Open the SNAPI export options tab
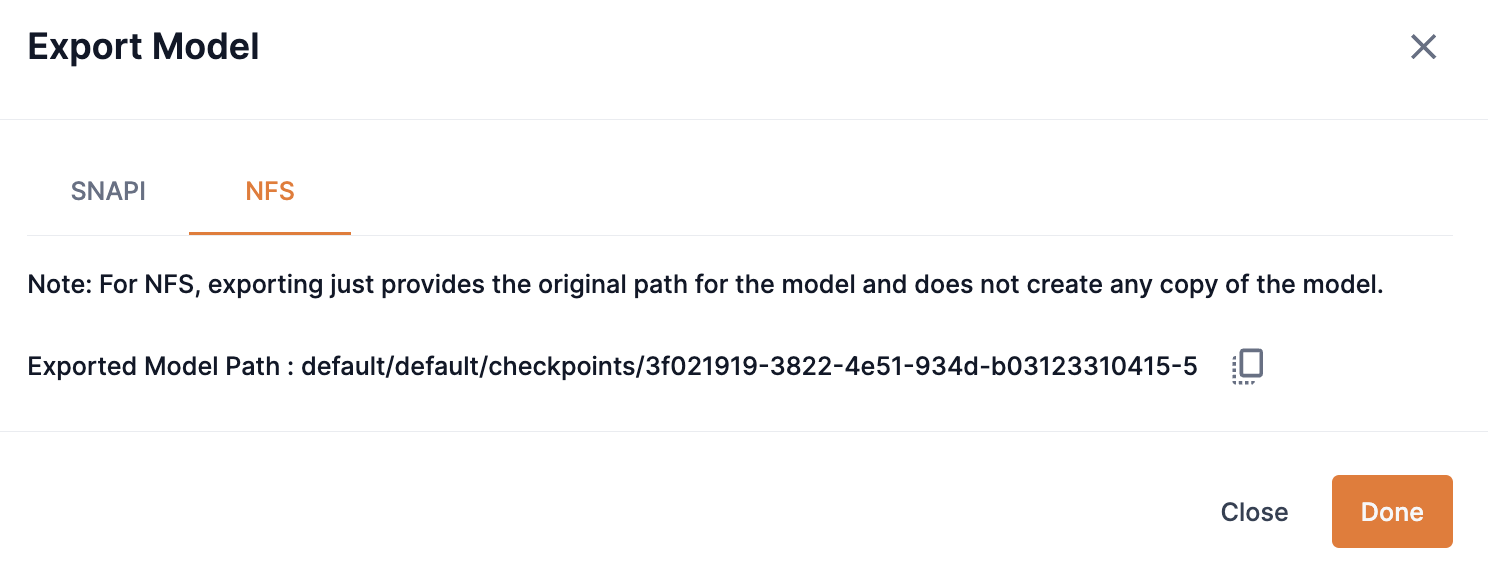Image resolution: width=1488 pixels, height=576 pixels. click(107, 191)
